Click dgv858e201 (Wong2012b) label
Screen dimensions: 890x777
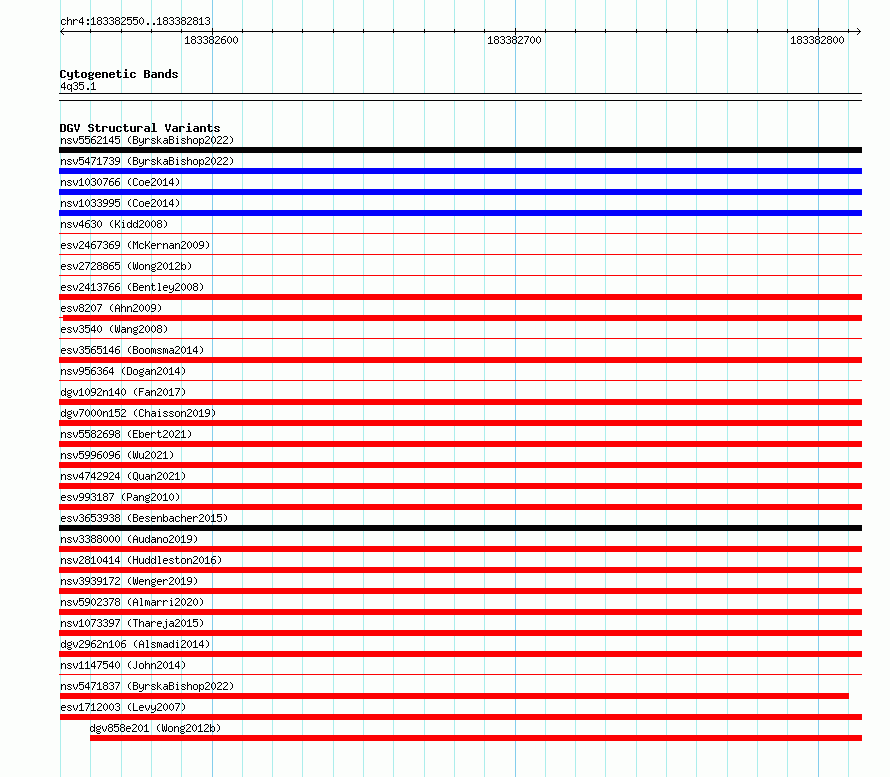tap(156, 728)
